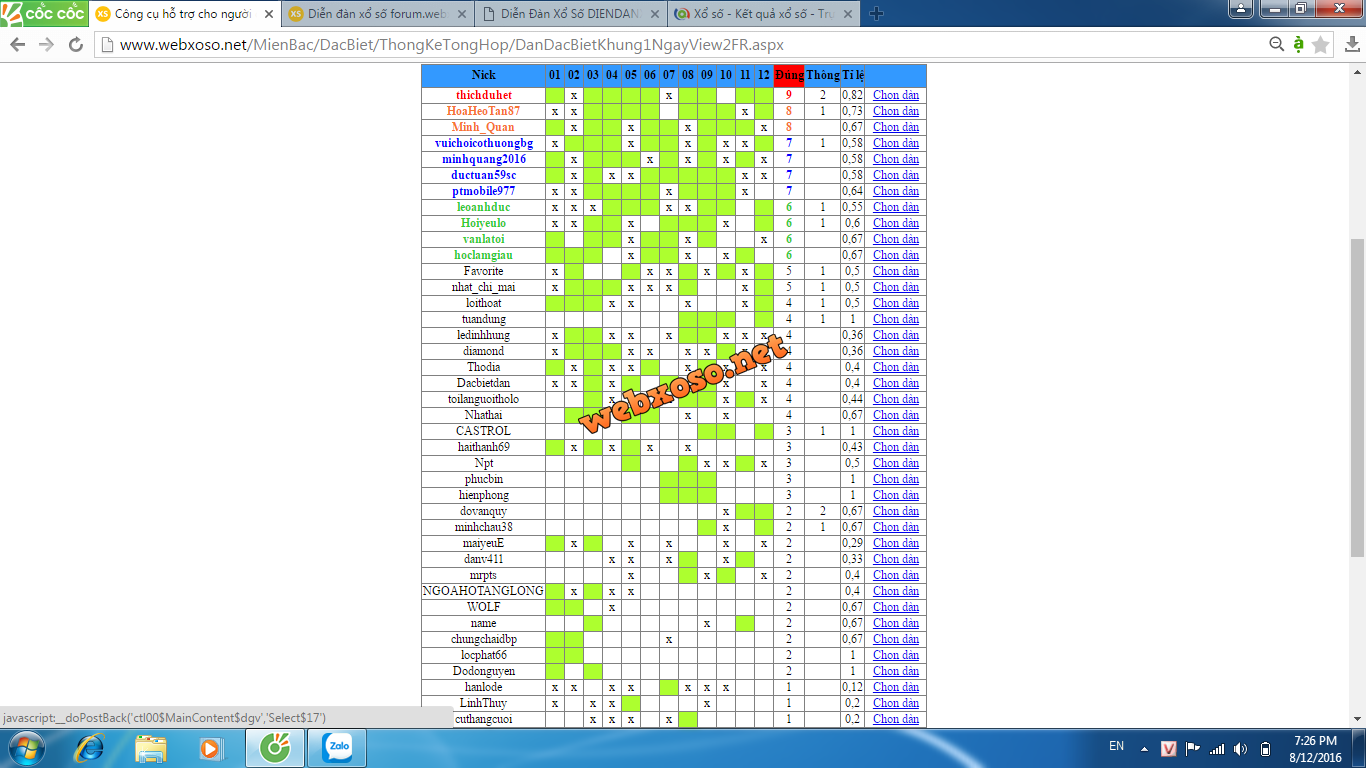Open the downloads arrow icon in the toolbar

tap(1352, 45)
